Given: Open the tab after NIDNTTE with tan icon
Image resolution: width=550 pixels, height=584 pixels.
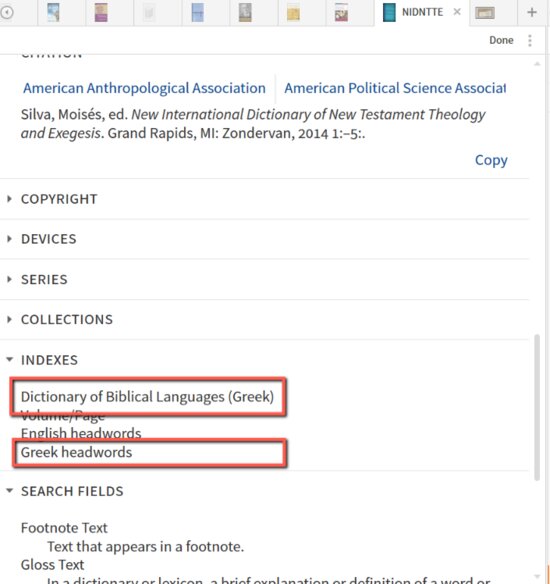Looking at the screenshot, I should point(485,13).
